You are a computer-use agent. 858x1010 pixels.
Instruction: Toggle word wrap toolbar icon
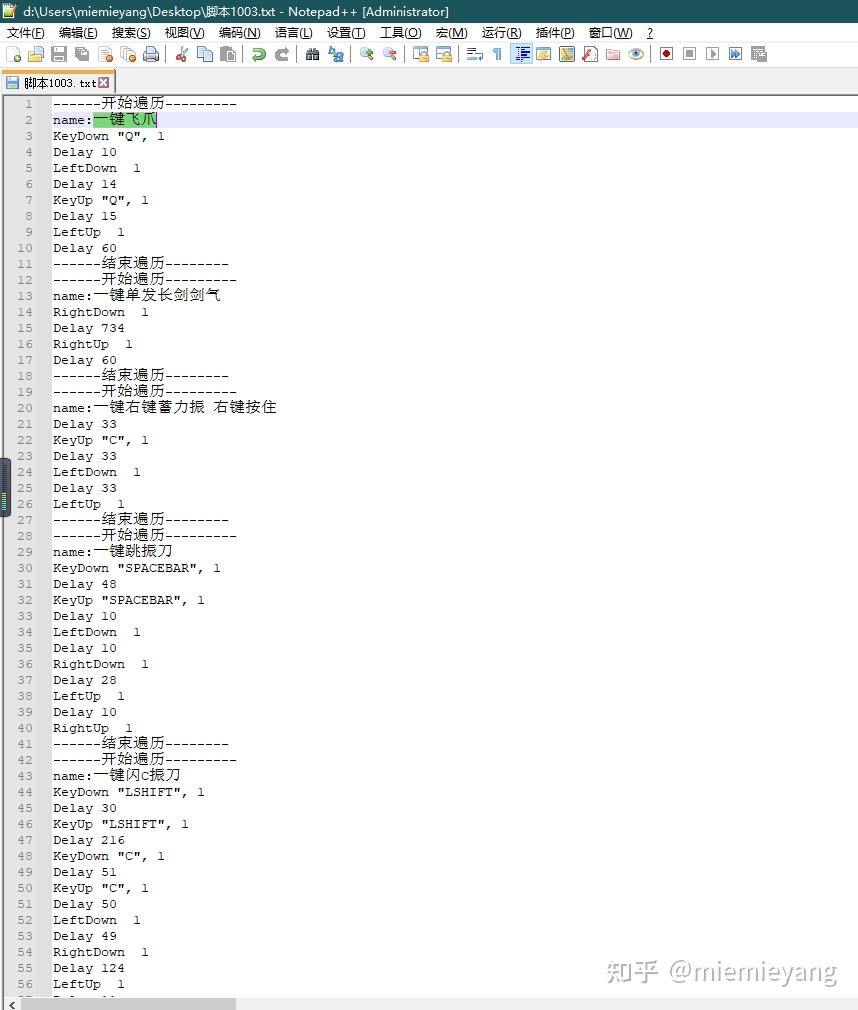475,55
